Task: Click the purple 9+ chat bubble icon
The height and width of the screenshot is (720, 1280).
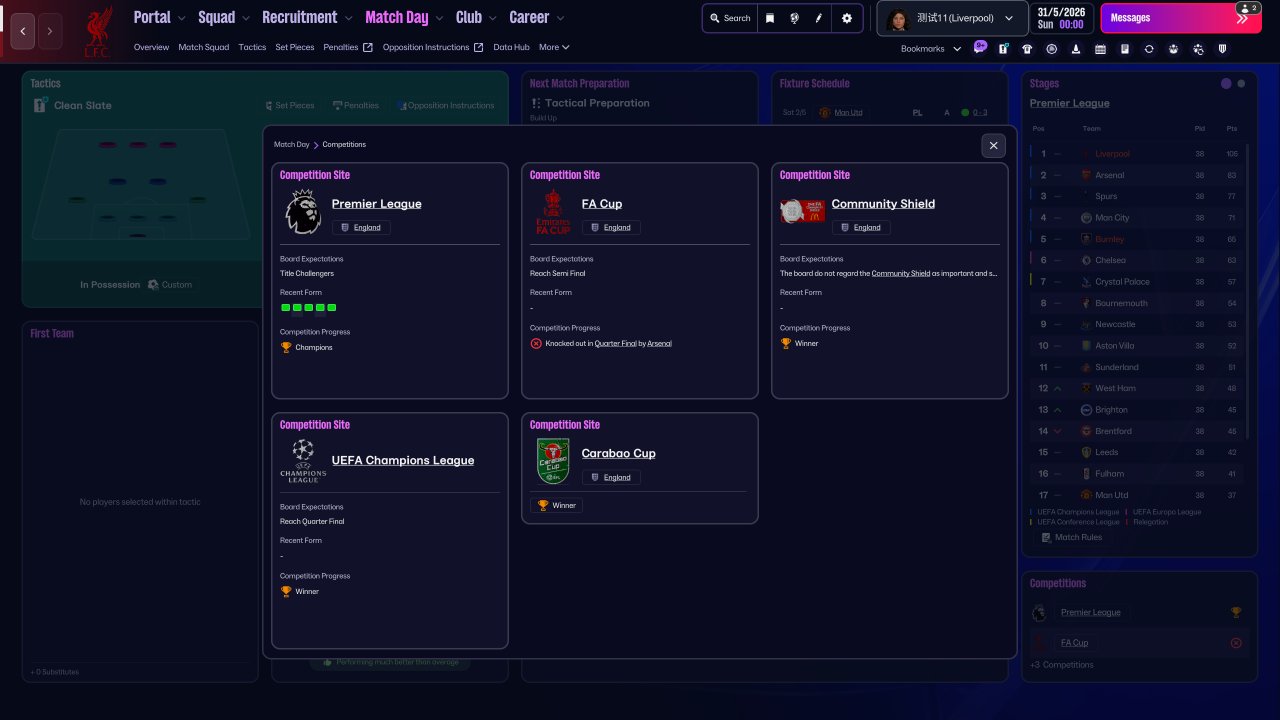Action: coord(980,47)
